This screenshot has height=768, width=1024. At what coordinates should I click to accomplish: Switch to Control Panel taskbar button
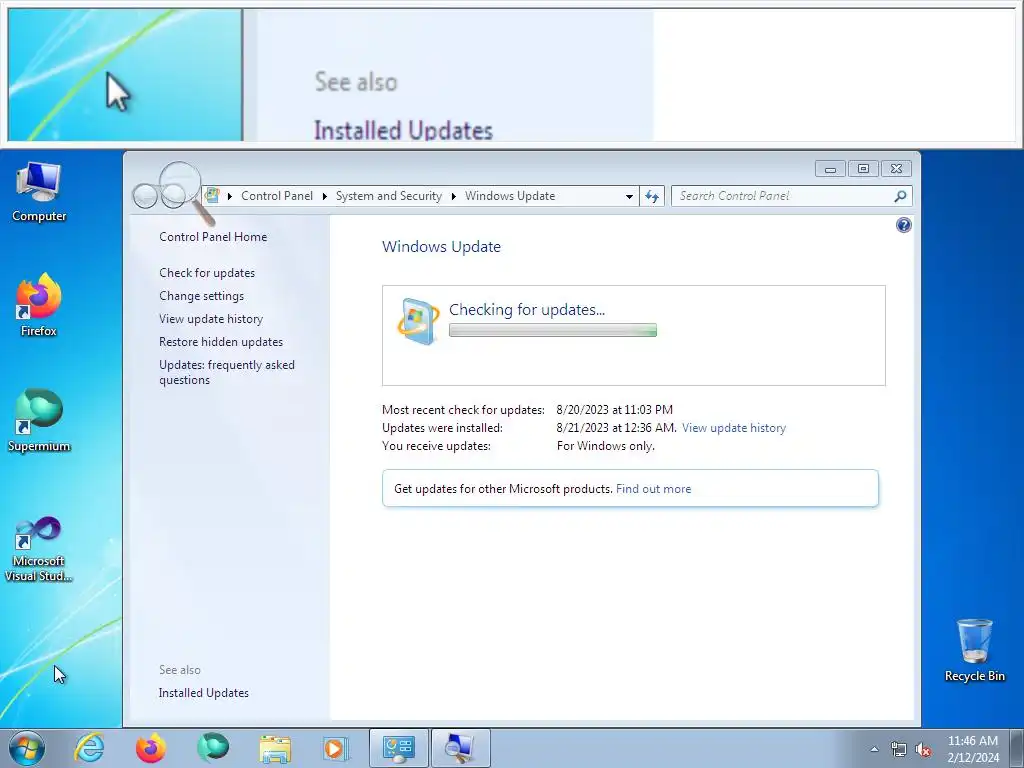point(398,748)
